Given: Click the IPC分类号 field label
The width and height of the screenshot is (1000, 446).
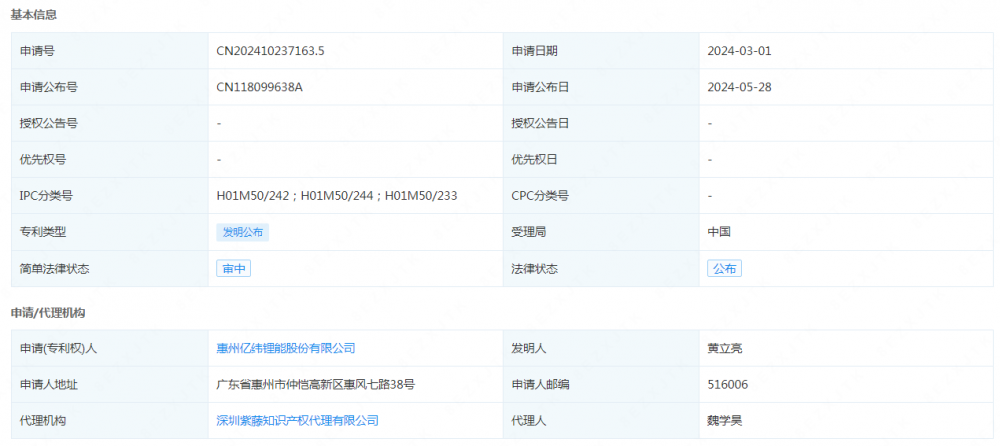Looking at the screenshot, I should 46,196.
